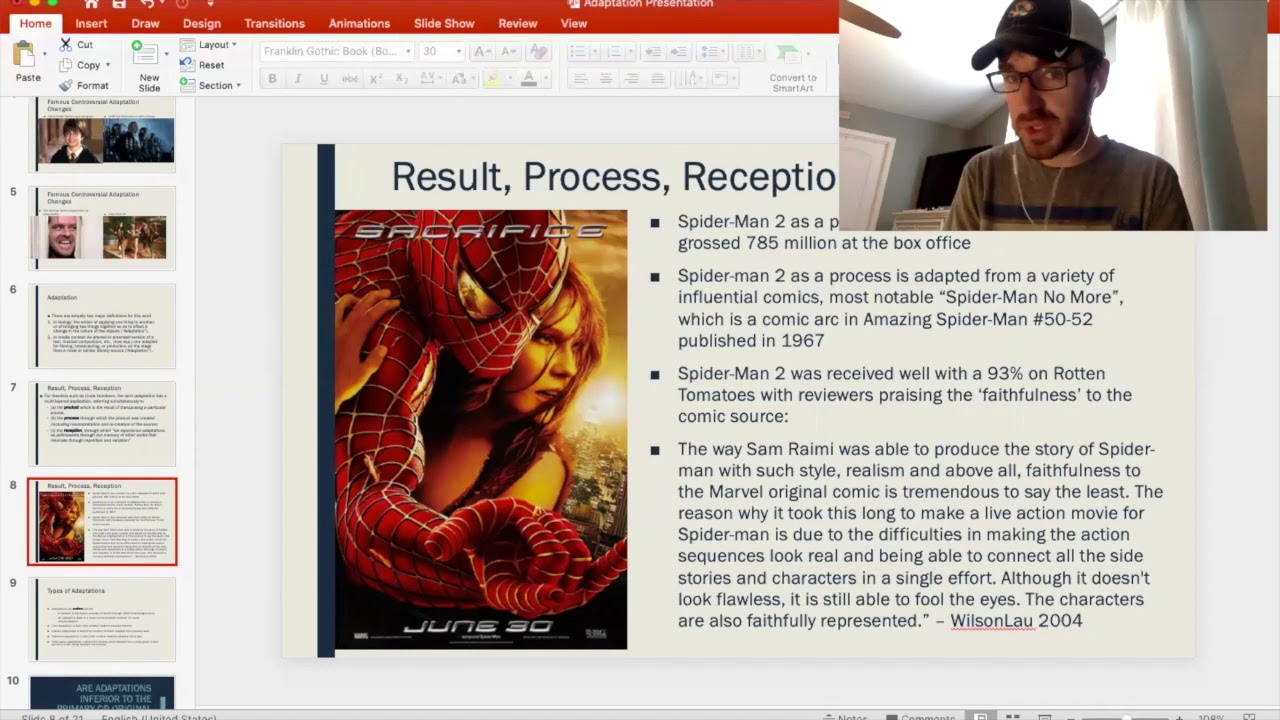
Task: Expand the Copy dropdown arrow
Action: point(108,65)
